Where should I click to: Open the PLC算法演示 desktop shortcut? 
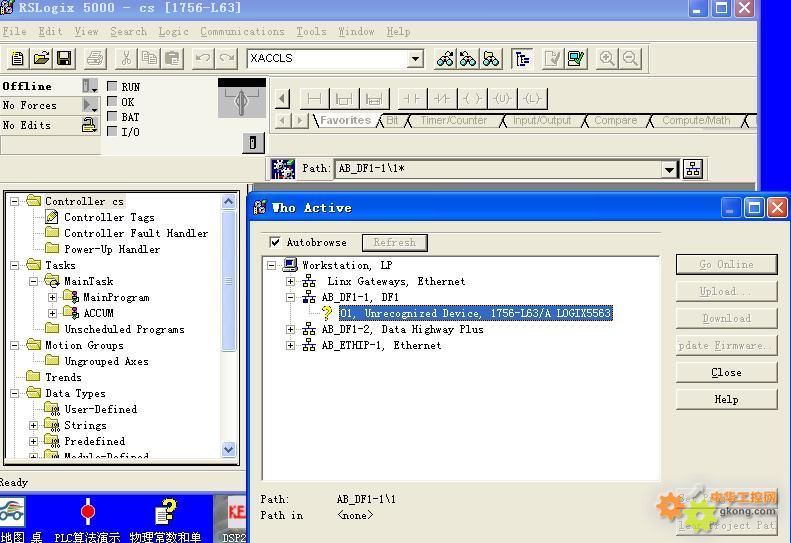pos(87,520)
